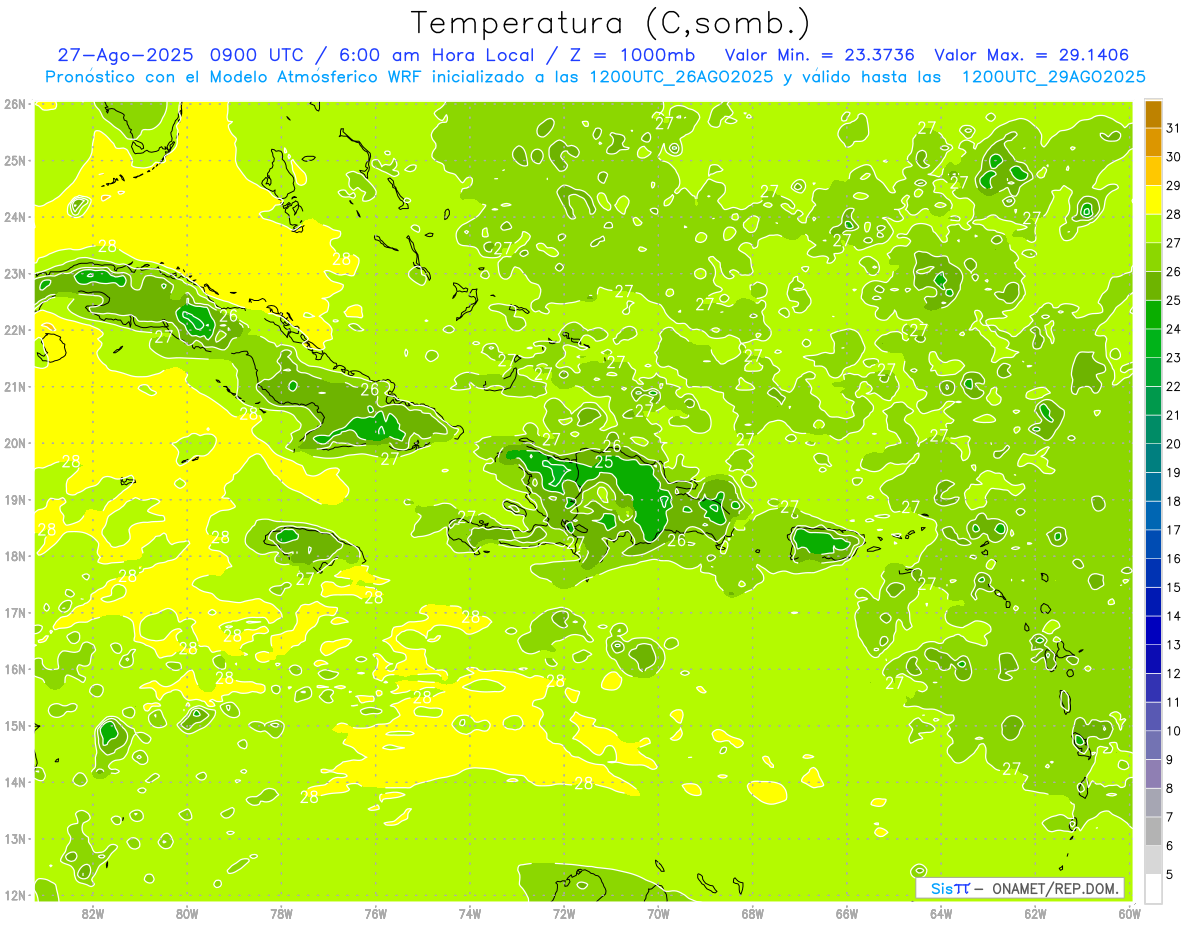Click the color bar scale label 20

tap(1173, 444)
